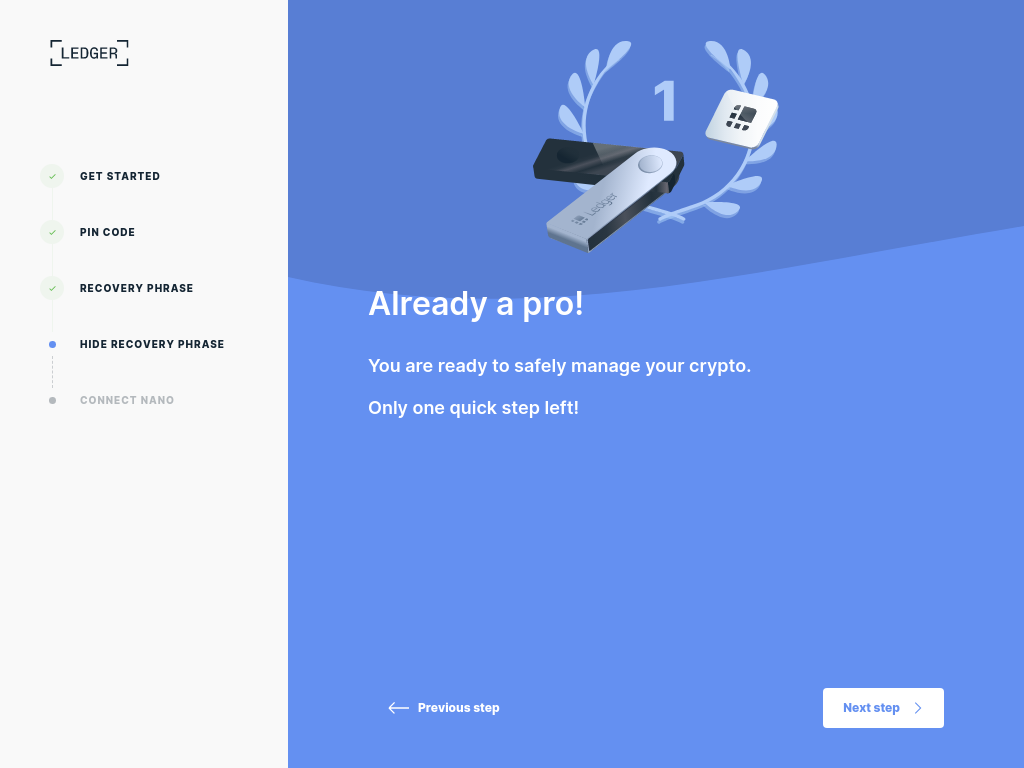The height and width of the screenshot is (768, 1024).
Task: Click the number 1 inside the wreath
Action: pos(665,101)
